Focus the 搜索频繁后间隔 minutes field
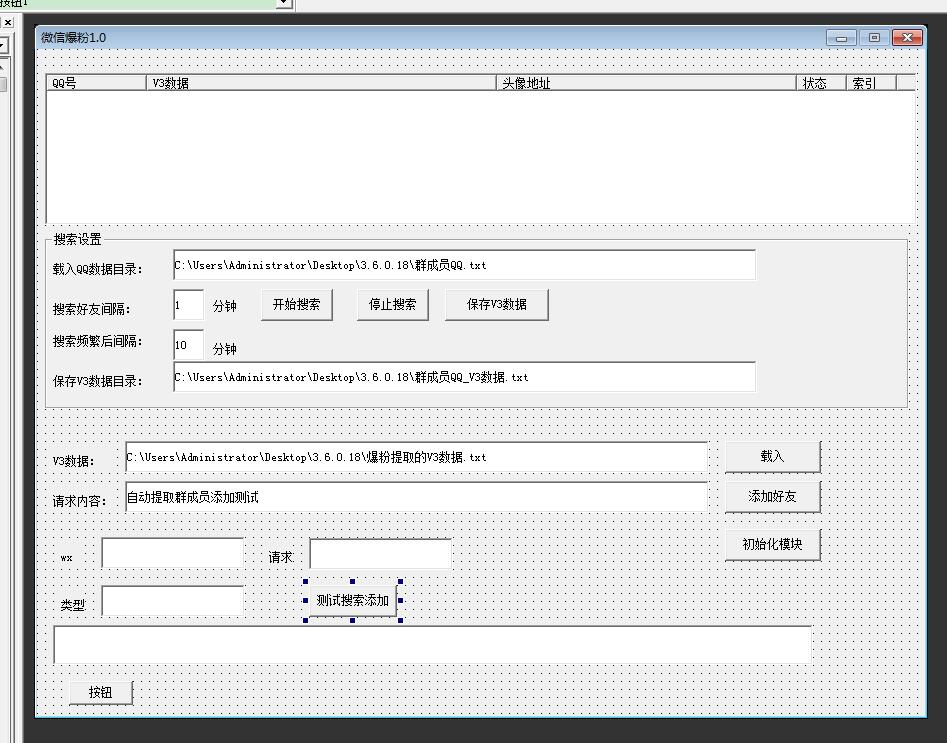The height and width of the screenshot is (743, 947). click(x=188, y=345)
